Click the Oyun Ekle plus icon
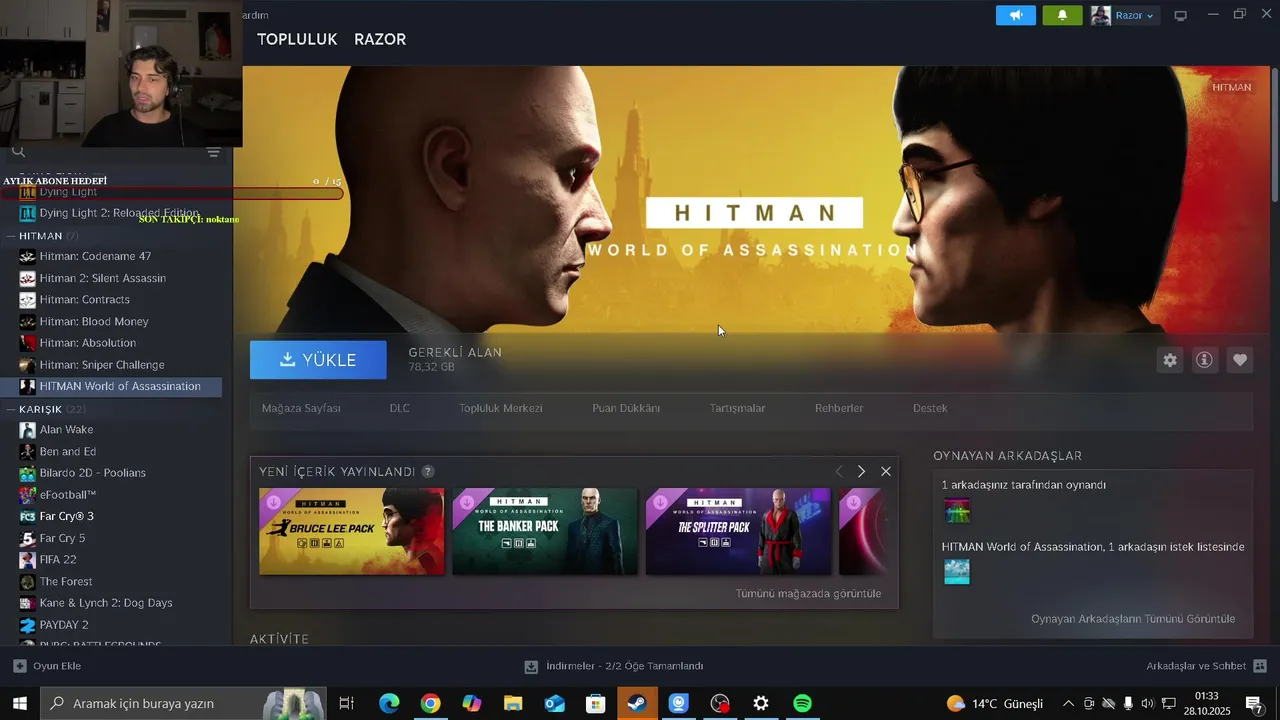1280x720 pixels. (x=20, y=666)
